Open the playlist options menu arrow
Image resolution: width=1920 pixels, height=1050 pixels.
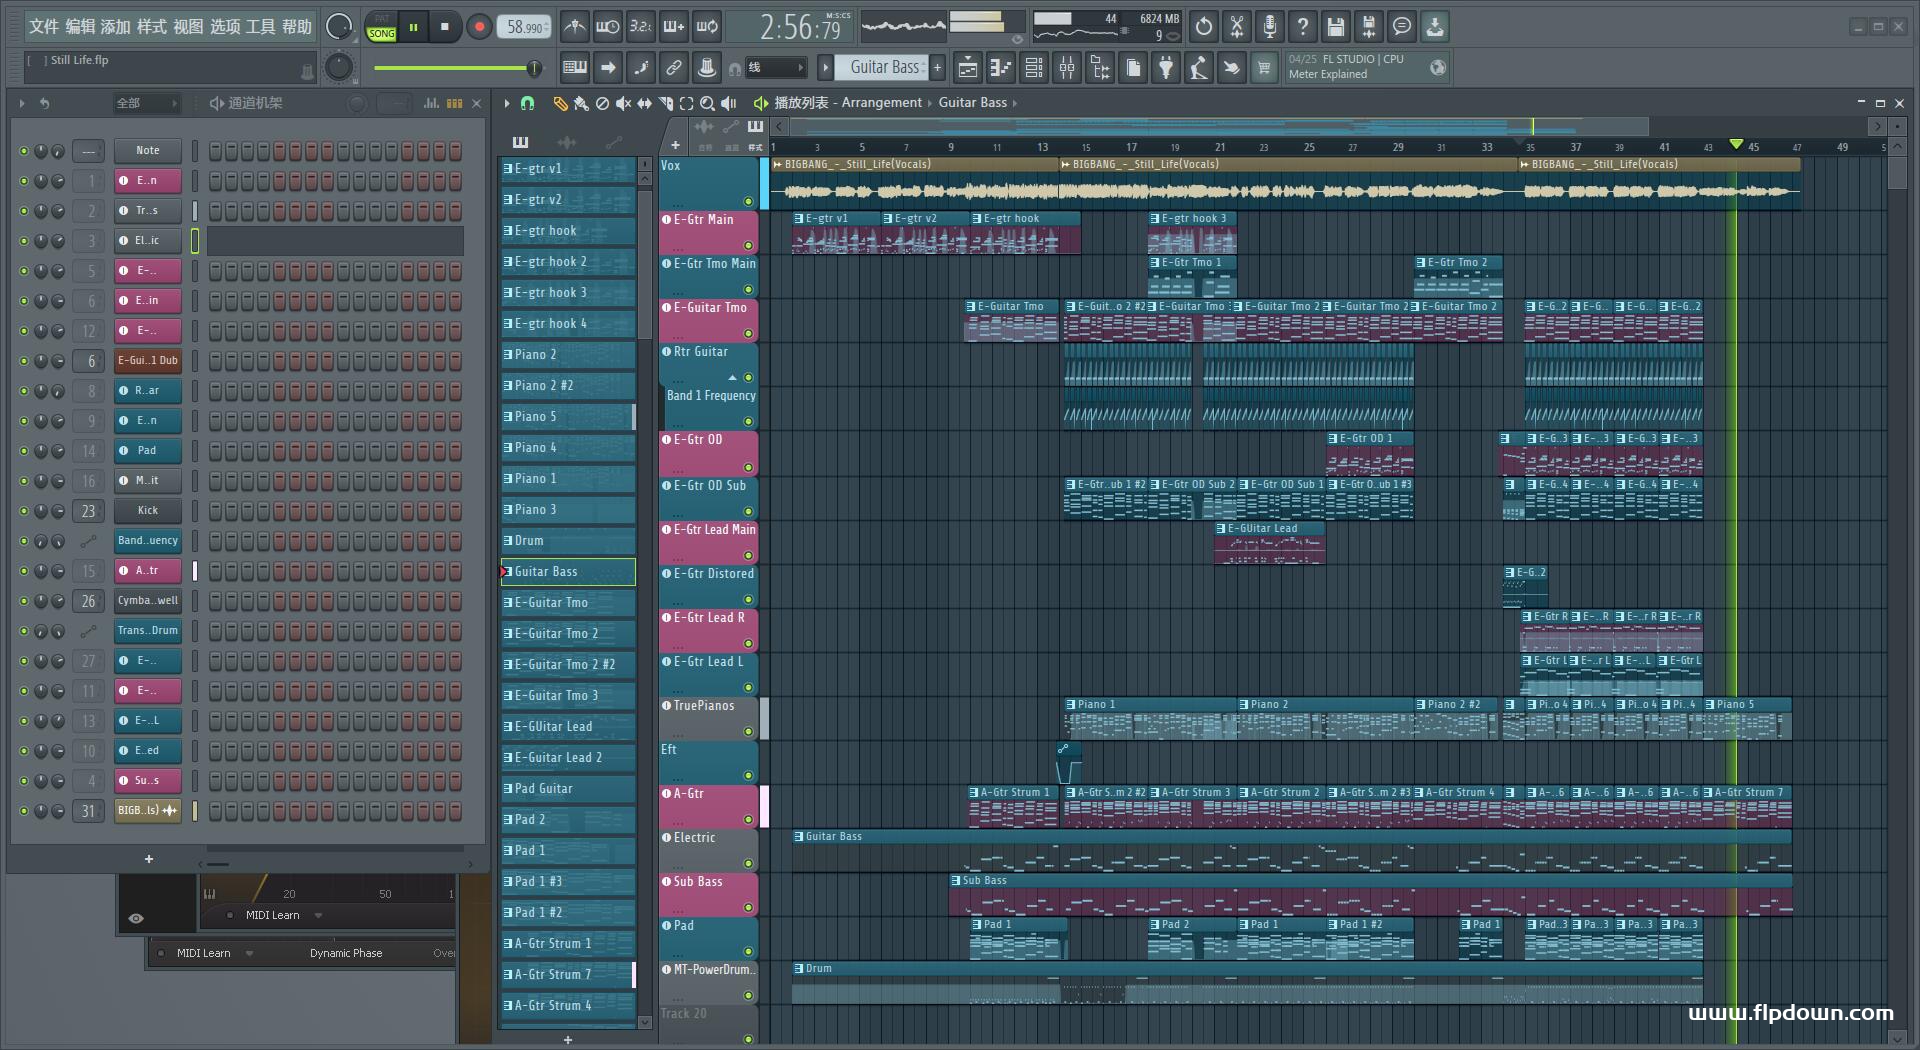point(507,103)
